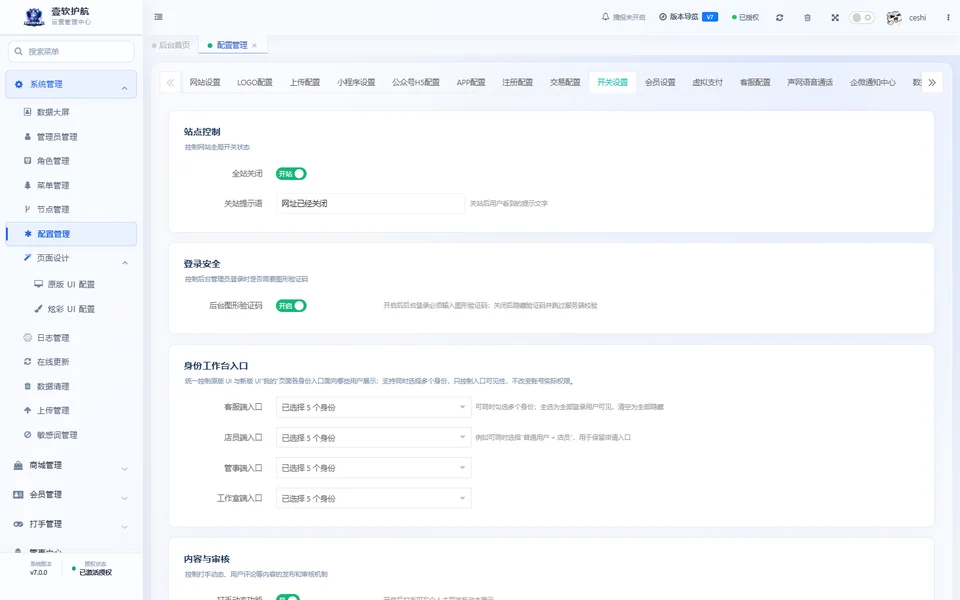Click the 打手管理 gamepad icon
Screen dimensions: 960x600
point(18,524)
